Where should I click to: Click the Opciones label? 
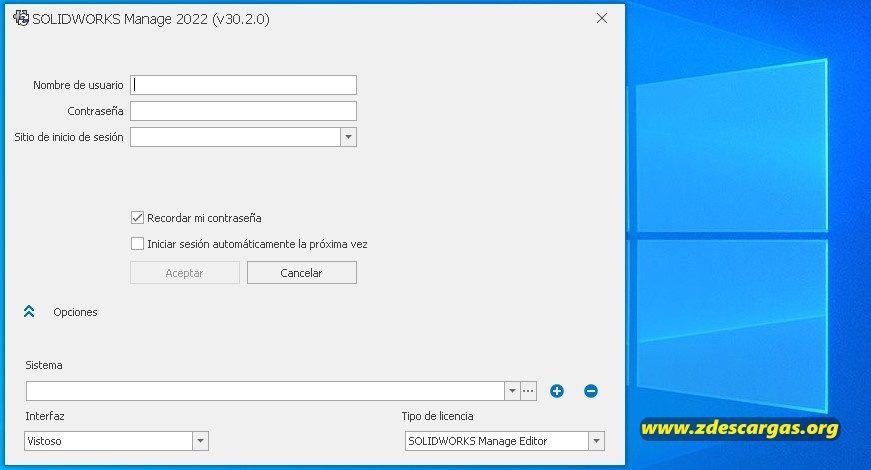[x=75, y=312]
